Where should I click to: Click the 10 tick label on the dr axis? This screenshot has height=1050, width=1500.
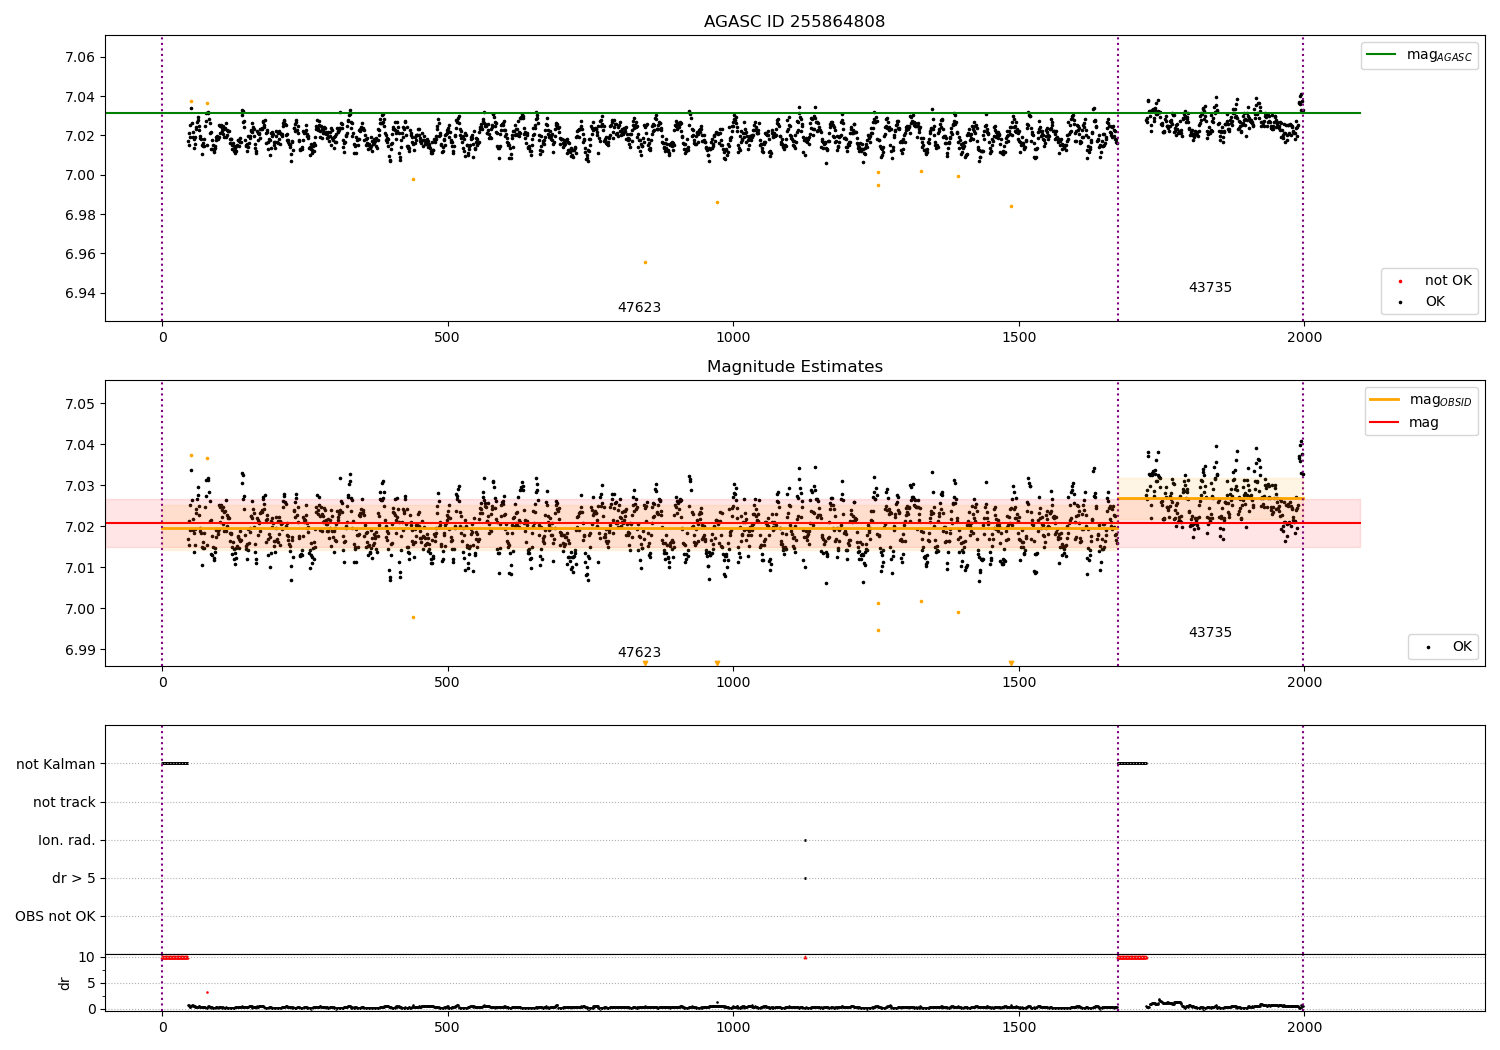point(87,957)
